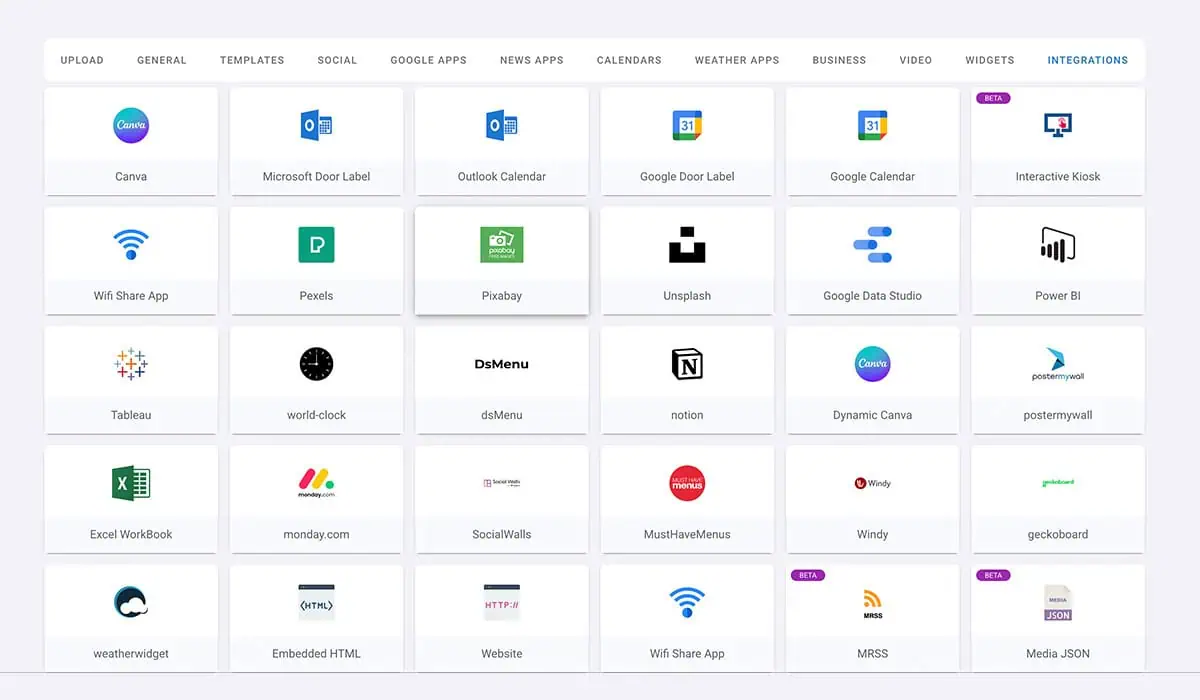Image resolution: width=1200 pixels, height=700 pixels.
Task: Select the Pexels app icon
Action: pos(316,245)
